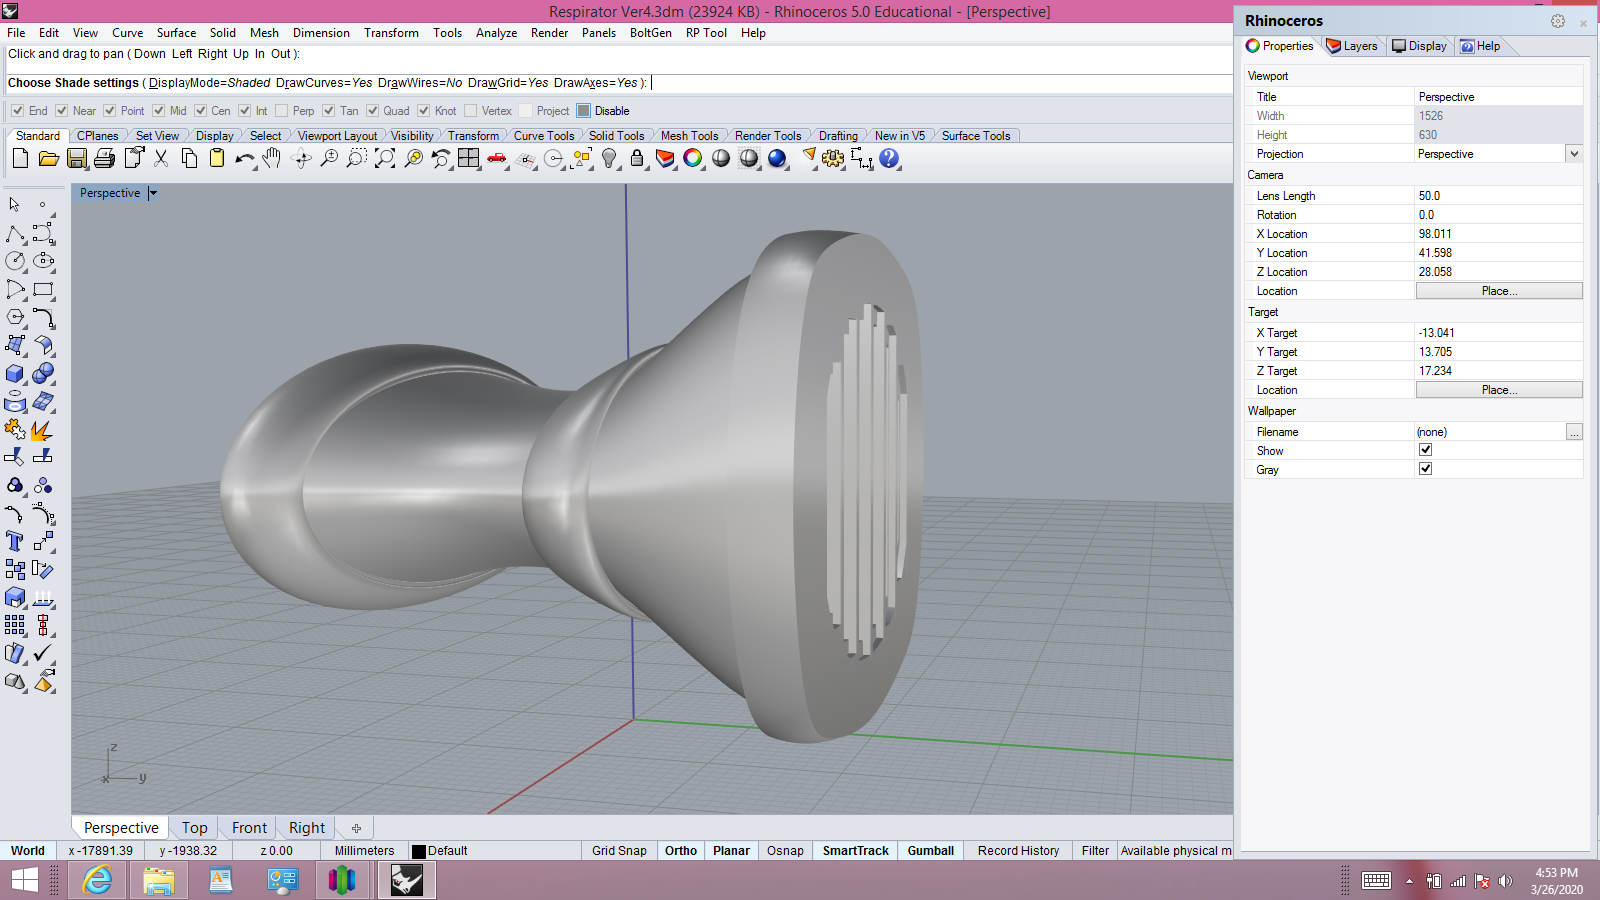Click the padlock Lock icon

pos(637,158)
